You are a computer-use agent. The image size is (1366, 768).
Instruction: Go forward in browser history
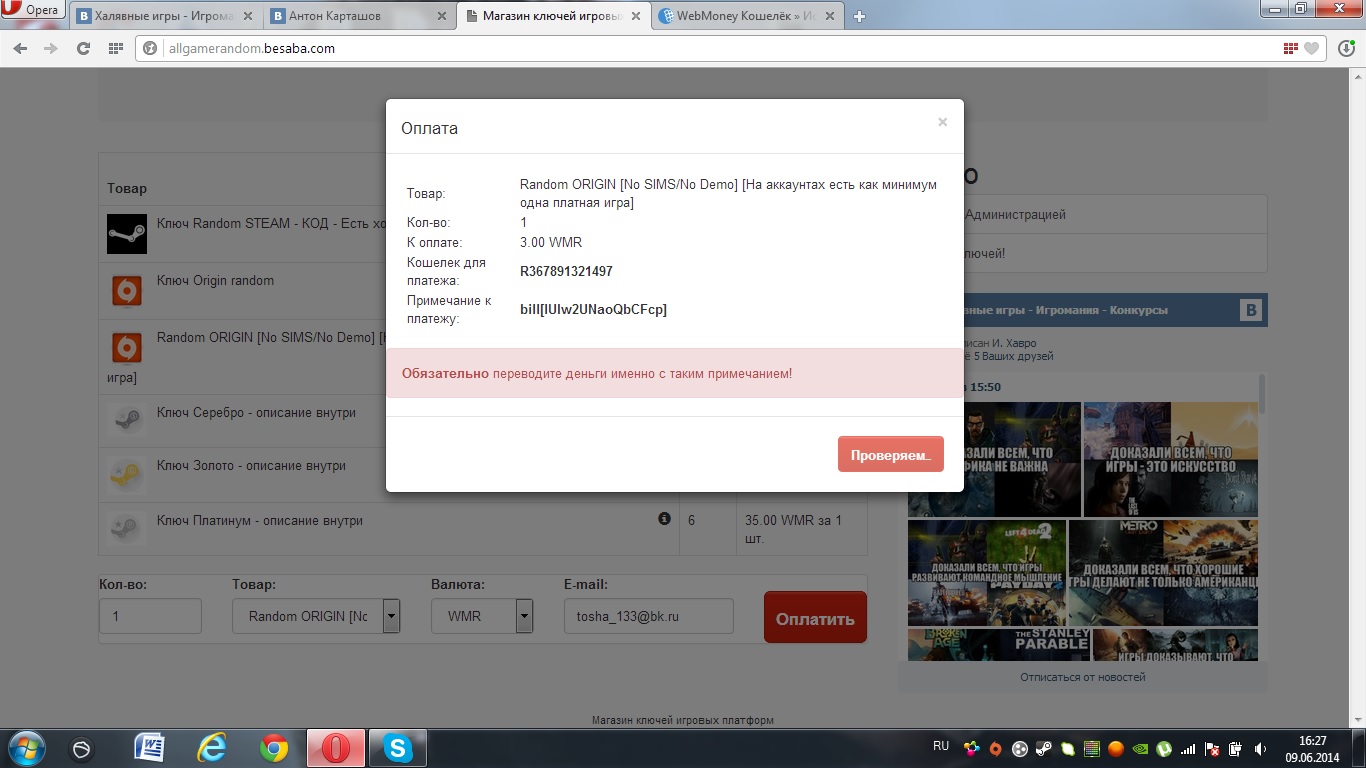coord(50,48)
